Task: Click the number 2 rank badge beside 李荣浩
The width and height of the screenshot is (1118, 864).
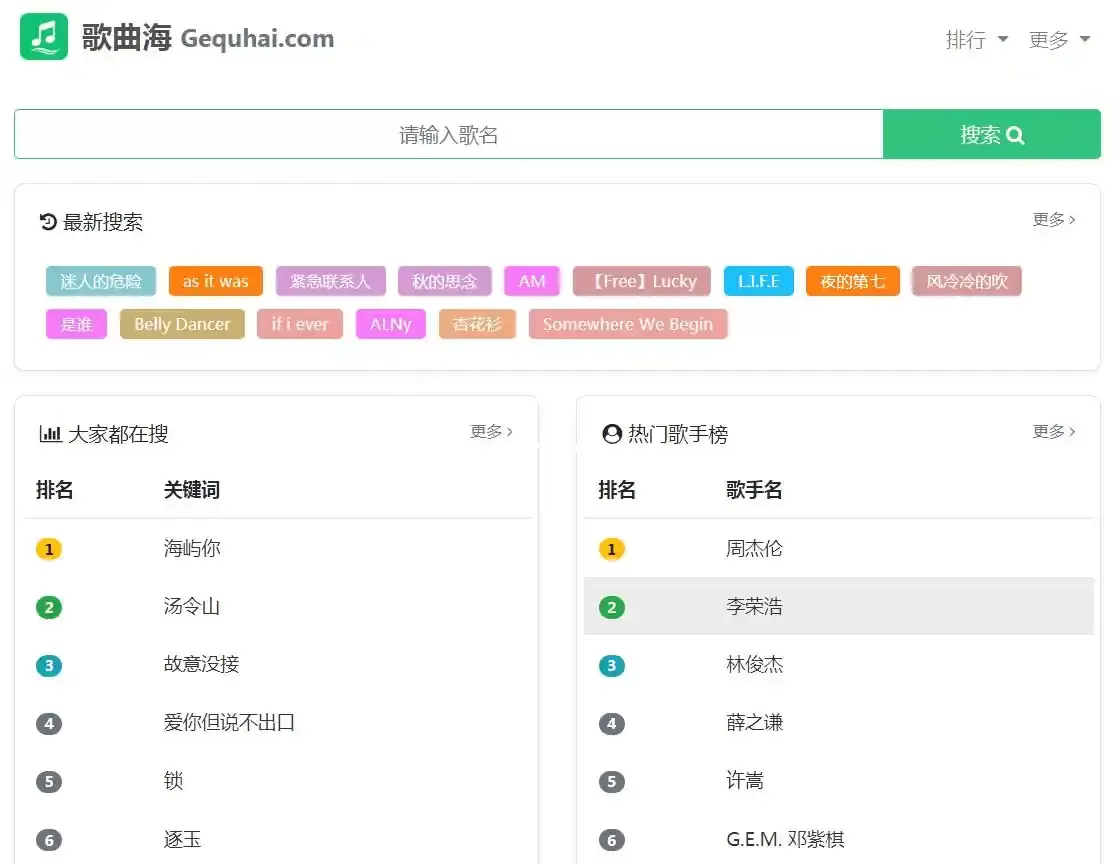Action: point(611,607)
